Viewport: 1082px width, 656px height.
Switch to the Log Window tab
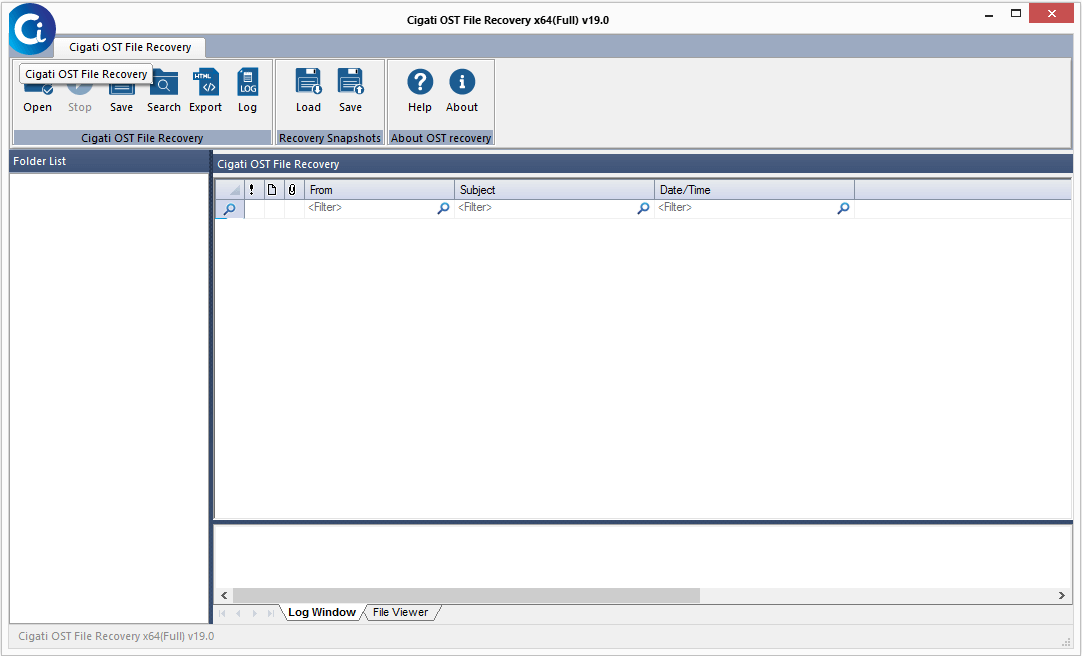pyautogui.click(x=322, y=613)
